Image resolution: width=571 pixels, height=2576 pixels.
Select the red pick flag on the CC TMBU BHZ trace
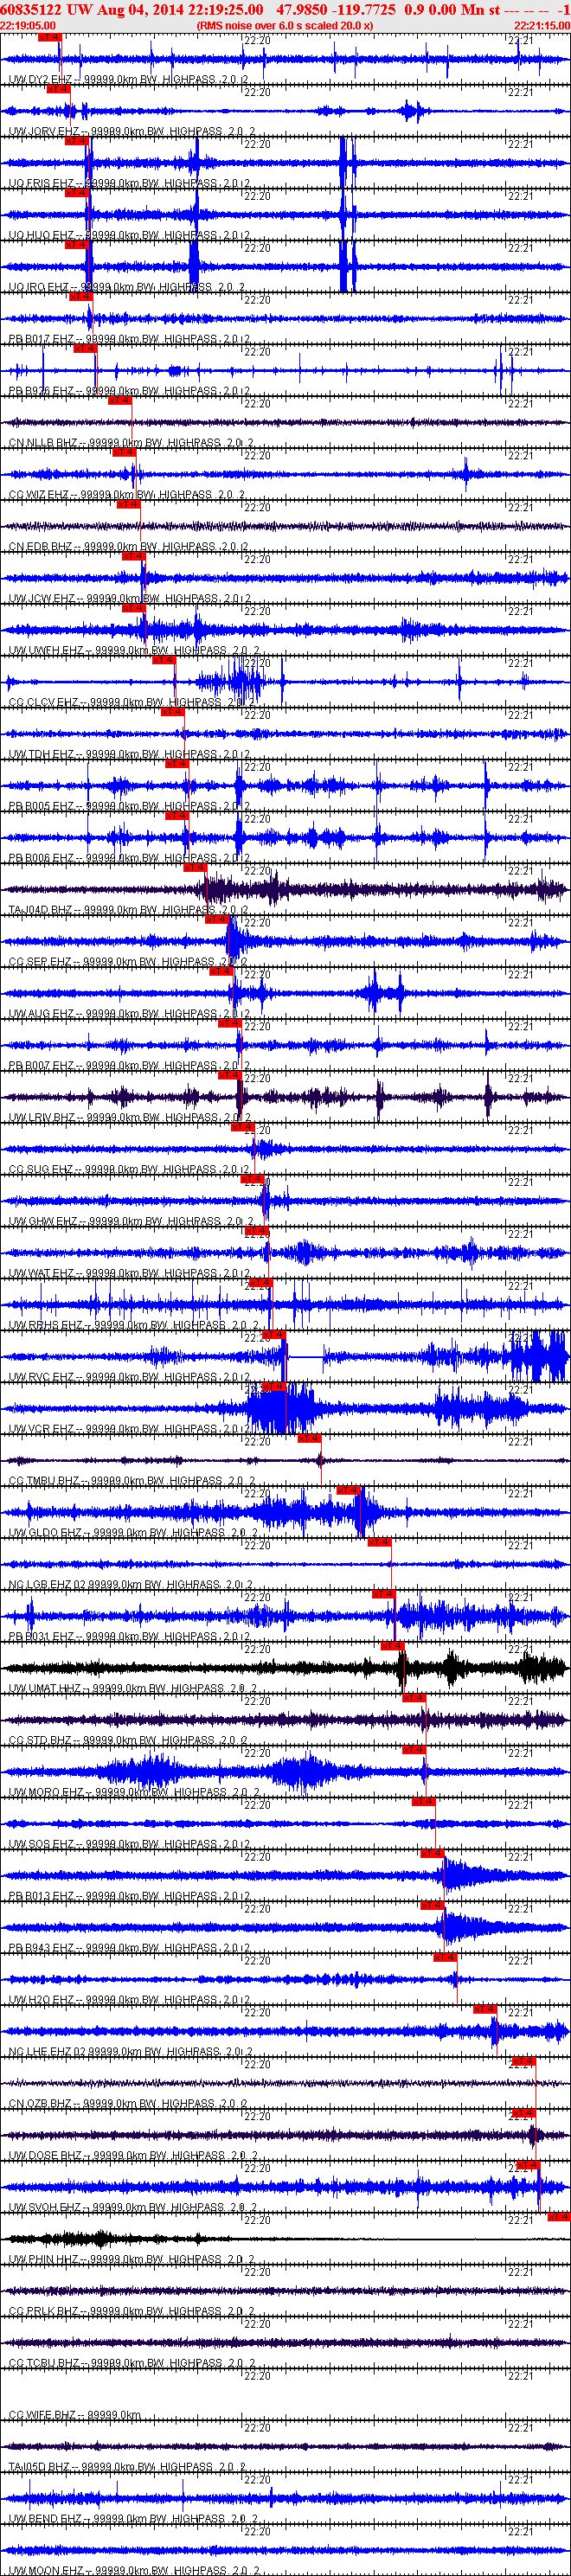pos(309,1438)
